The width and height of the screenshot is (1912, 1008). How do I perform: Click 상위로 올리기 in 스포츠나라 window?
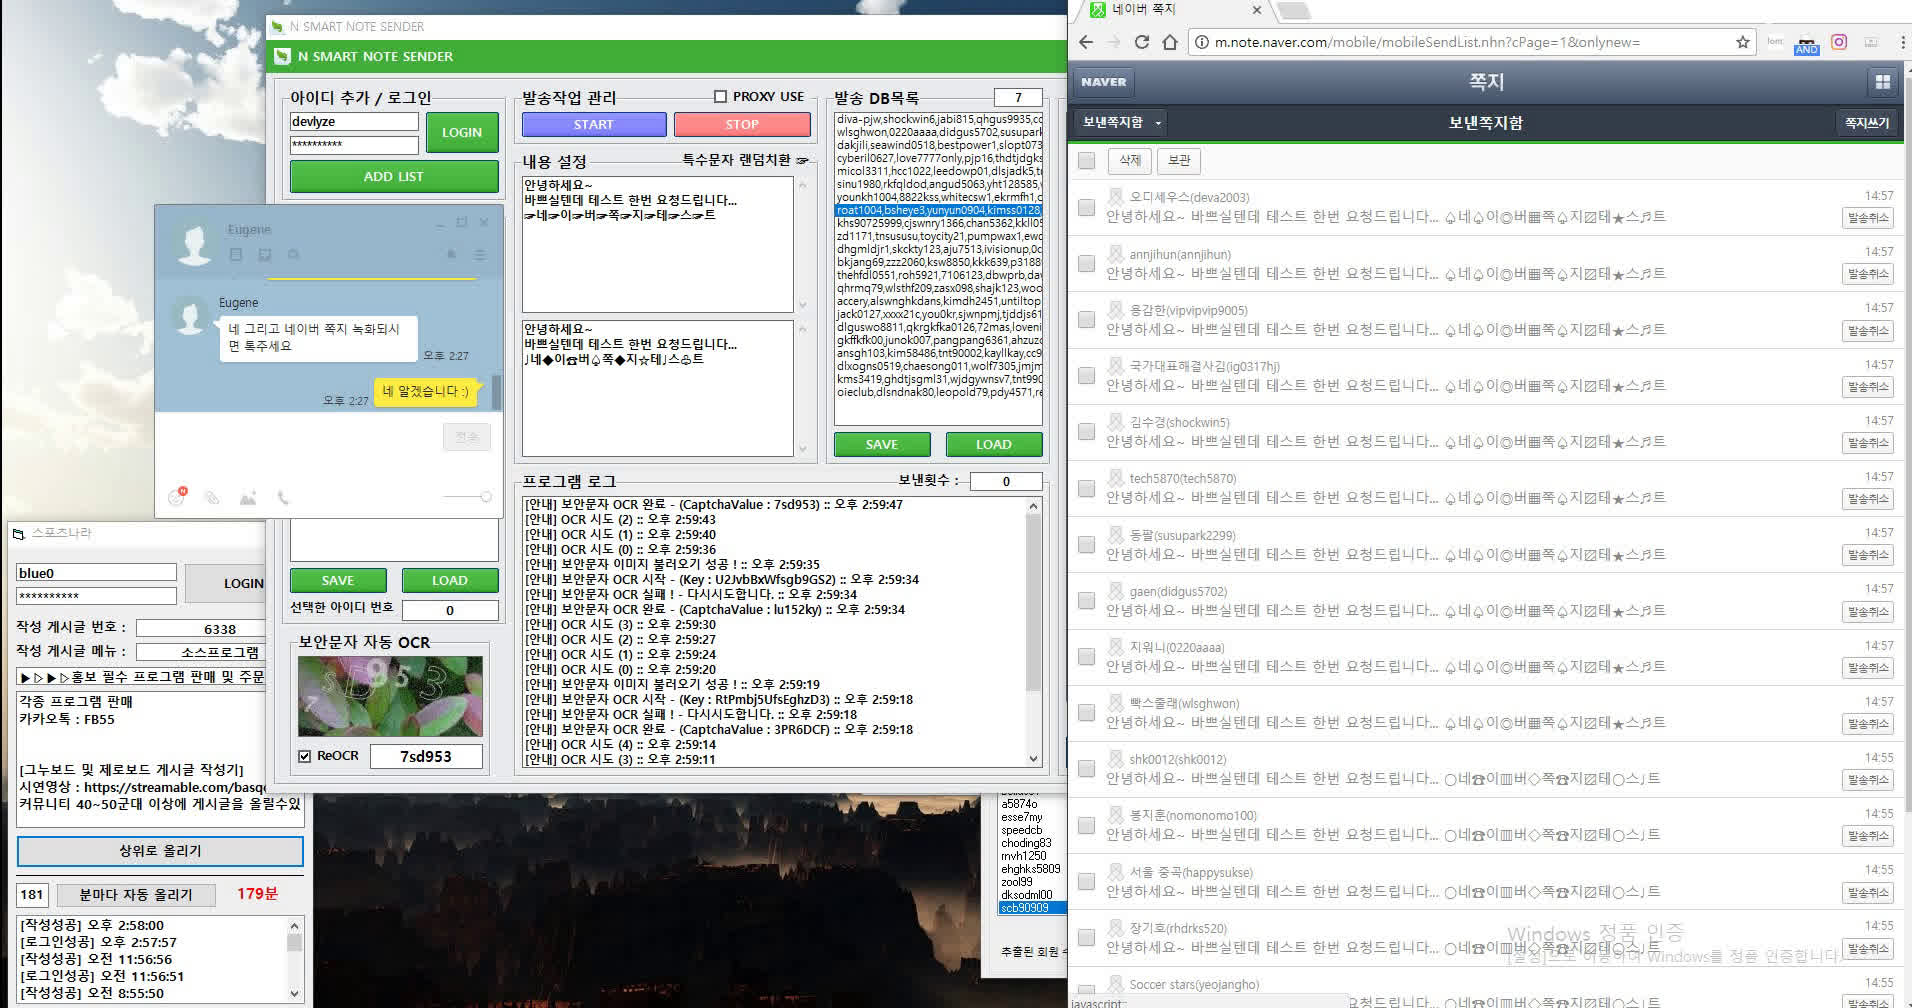160,851
